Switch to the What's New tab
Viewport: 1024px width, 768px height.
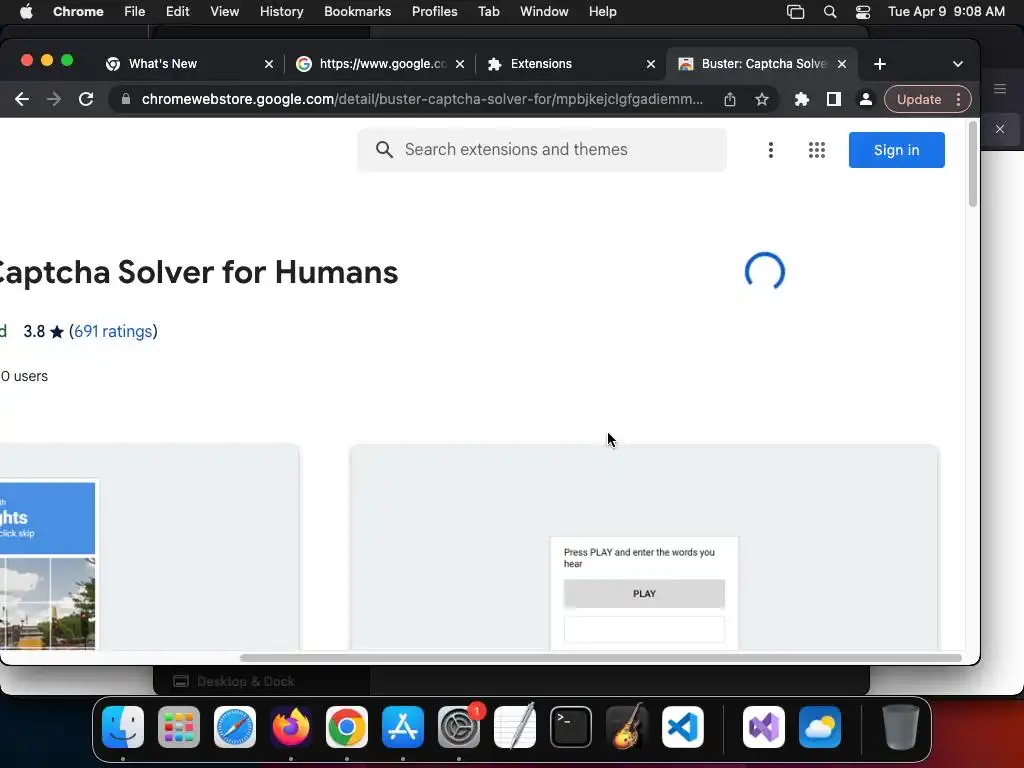point(163,63)
